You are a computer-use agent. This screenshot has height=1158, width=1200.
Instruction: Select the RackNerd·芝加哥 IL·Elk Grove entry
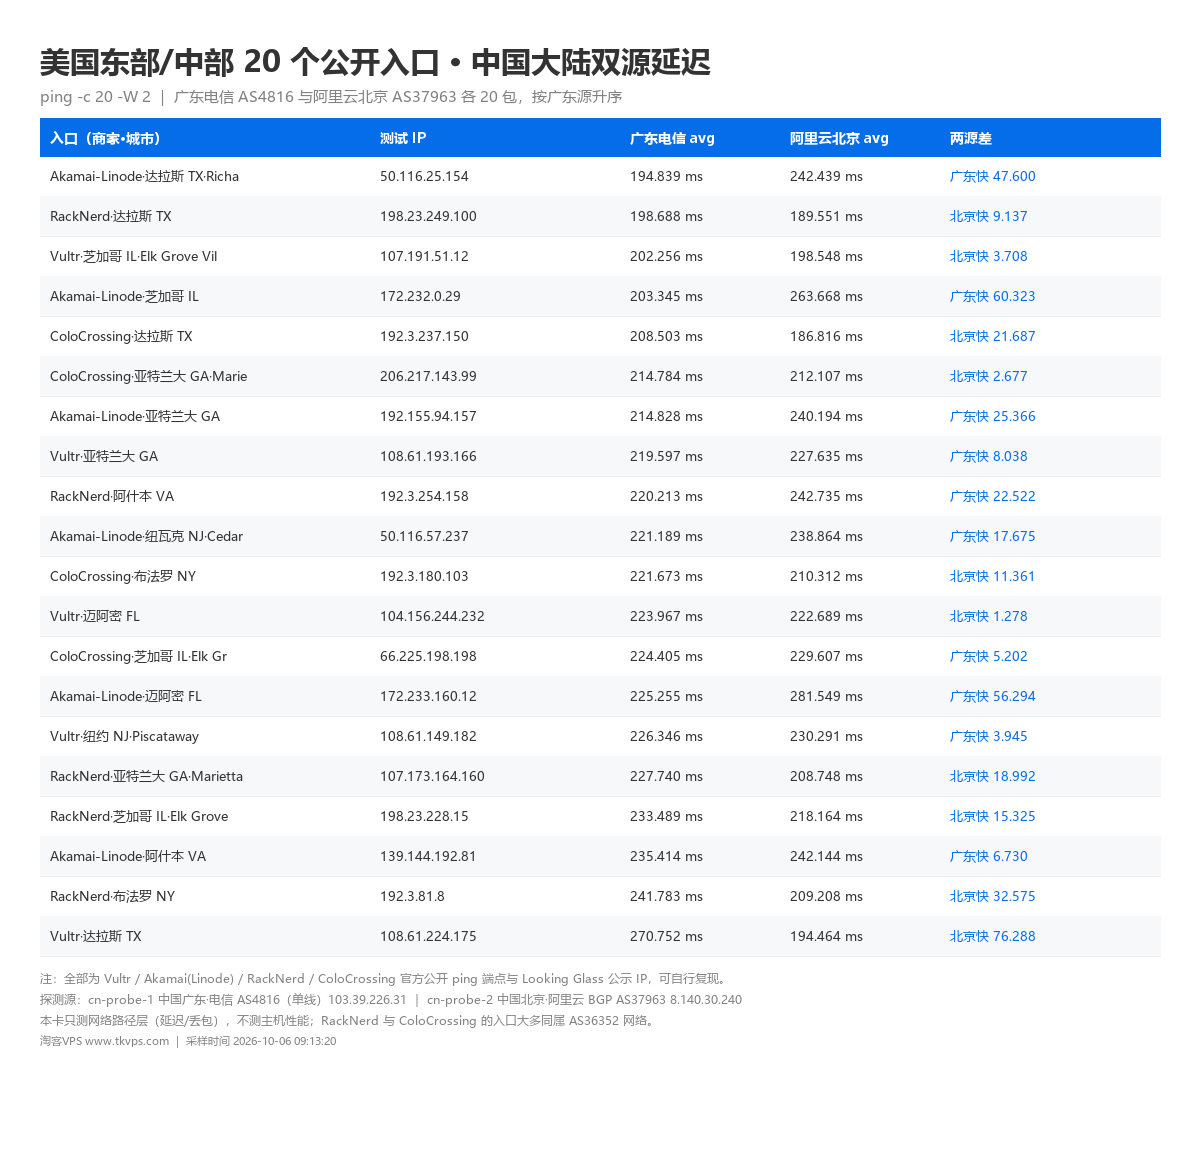point(139,816)
